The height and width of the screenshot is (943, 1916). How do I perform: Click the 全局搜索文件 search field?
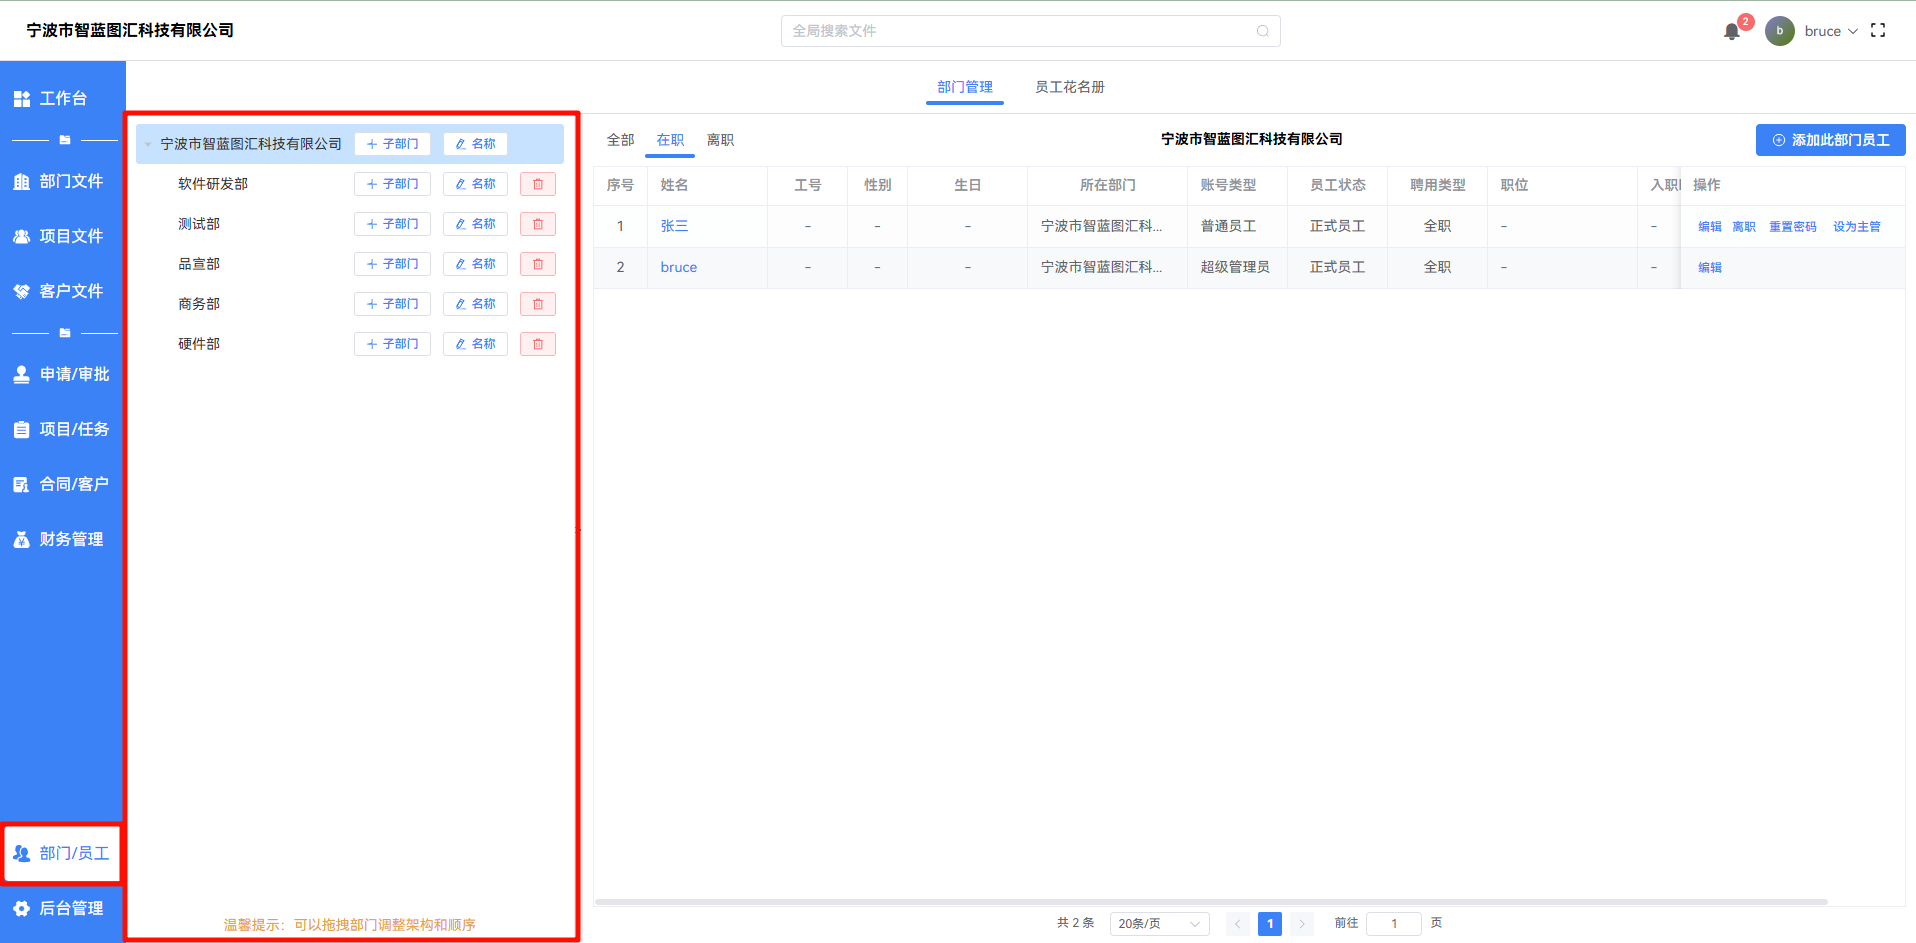tap(1020, 31)
